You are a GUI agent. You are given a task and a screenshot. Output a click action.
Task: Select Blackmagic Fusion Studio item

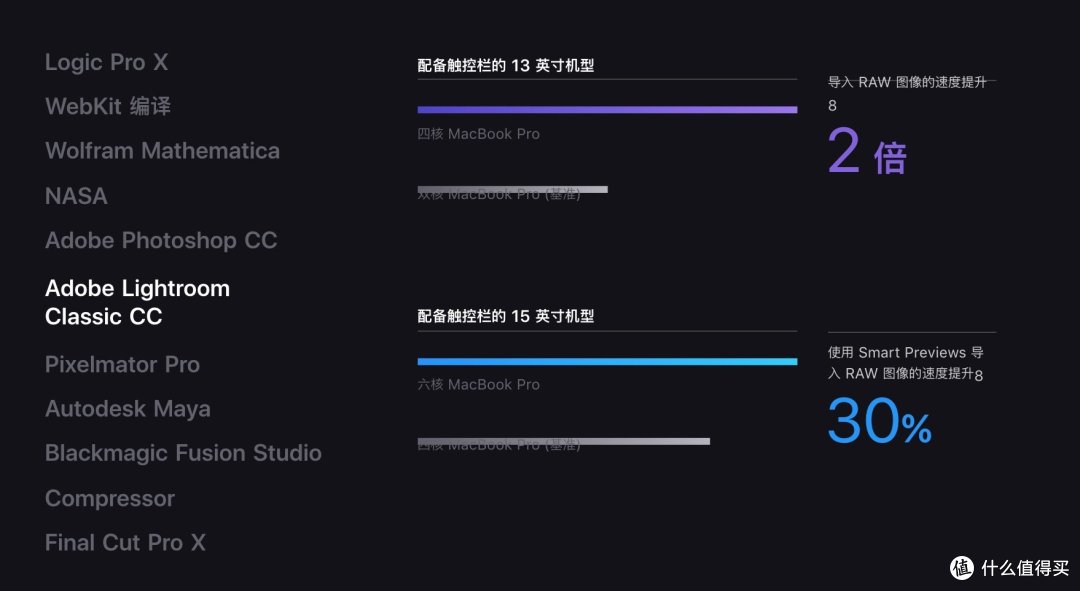coord(183,453)
